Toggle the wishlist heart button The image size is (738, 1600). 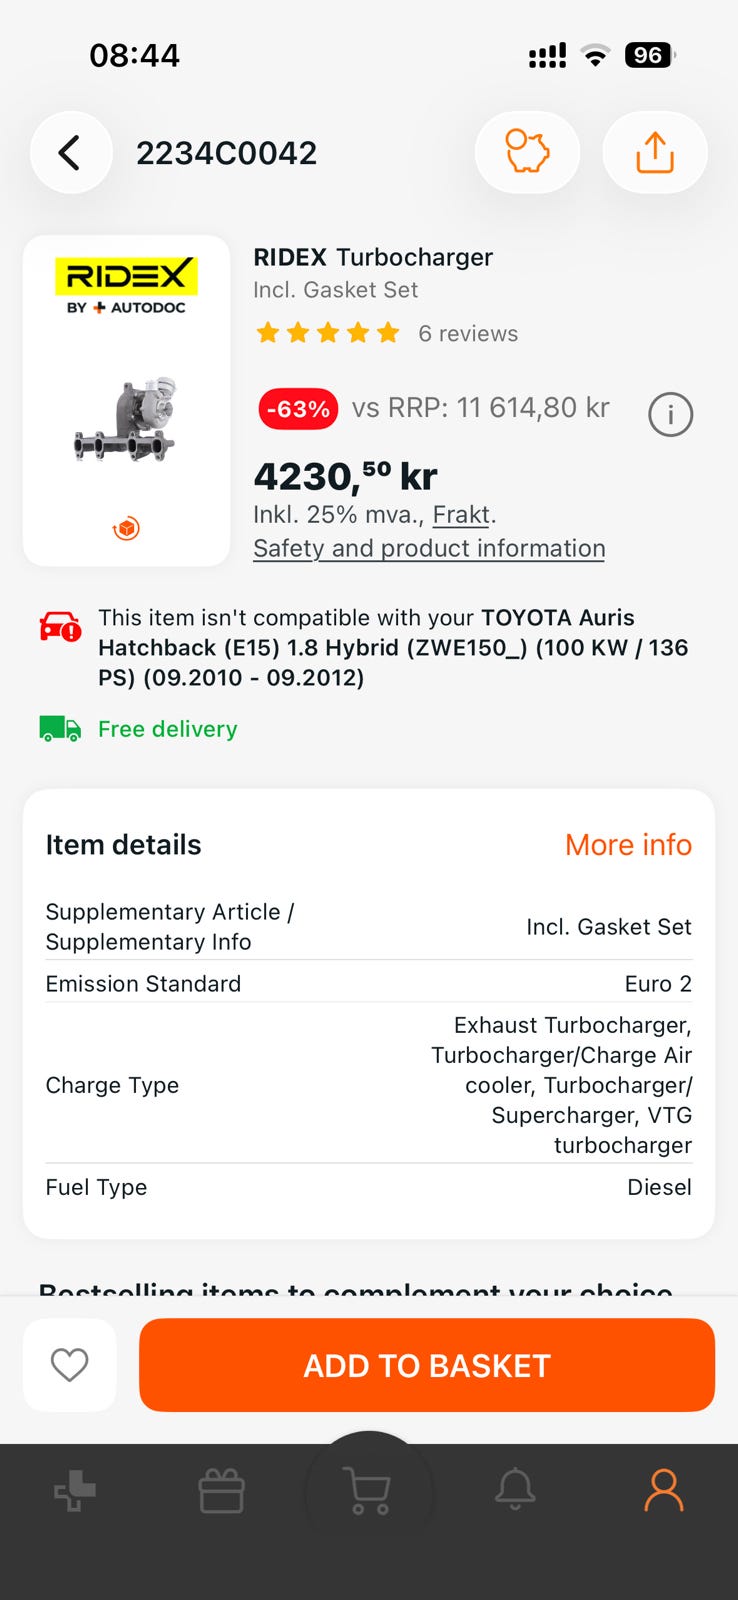coord(70,1365)
